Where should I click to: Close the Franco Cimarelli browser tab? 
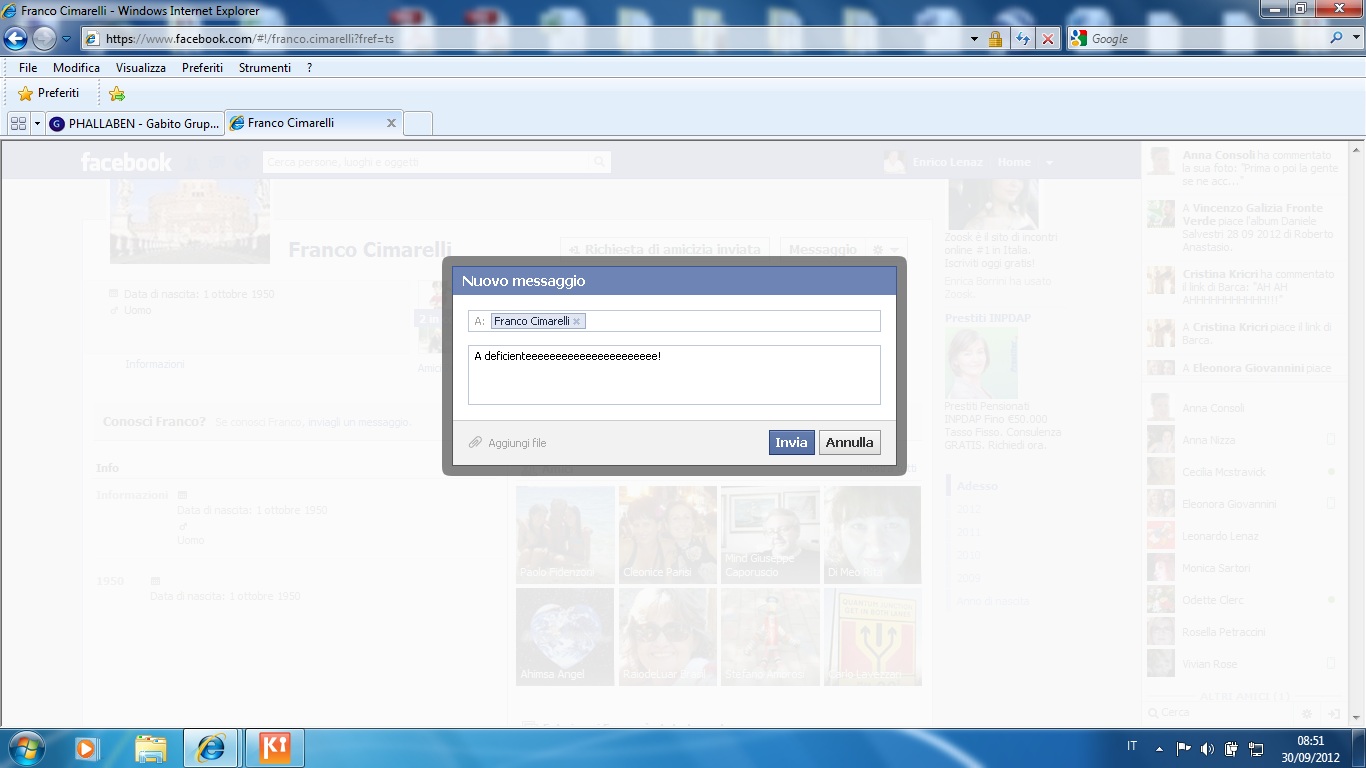coord(391,123)
